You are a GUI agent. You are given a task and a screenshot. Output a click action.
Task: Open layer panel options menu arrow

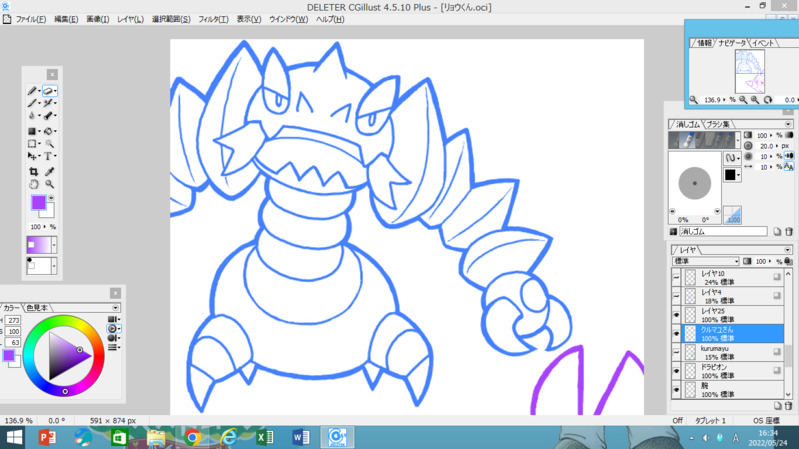point(788,250)
